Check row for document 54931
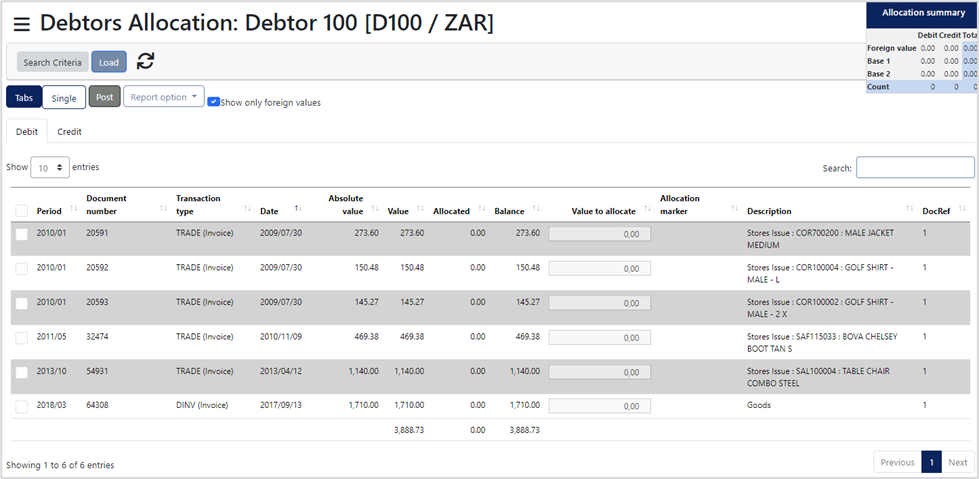The image size is (979, 479). point(22,372)
